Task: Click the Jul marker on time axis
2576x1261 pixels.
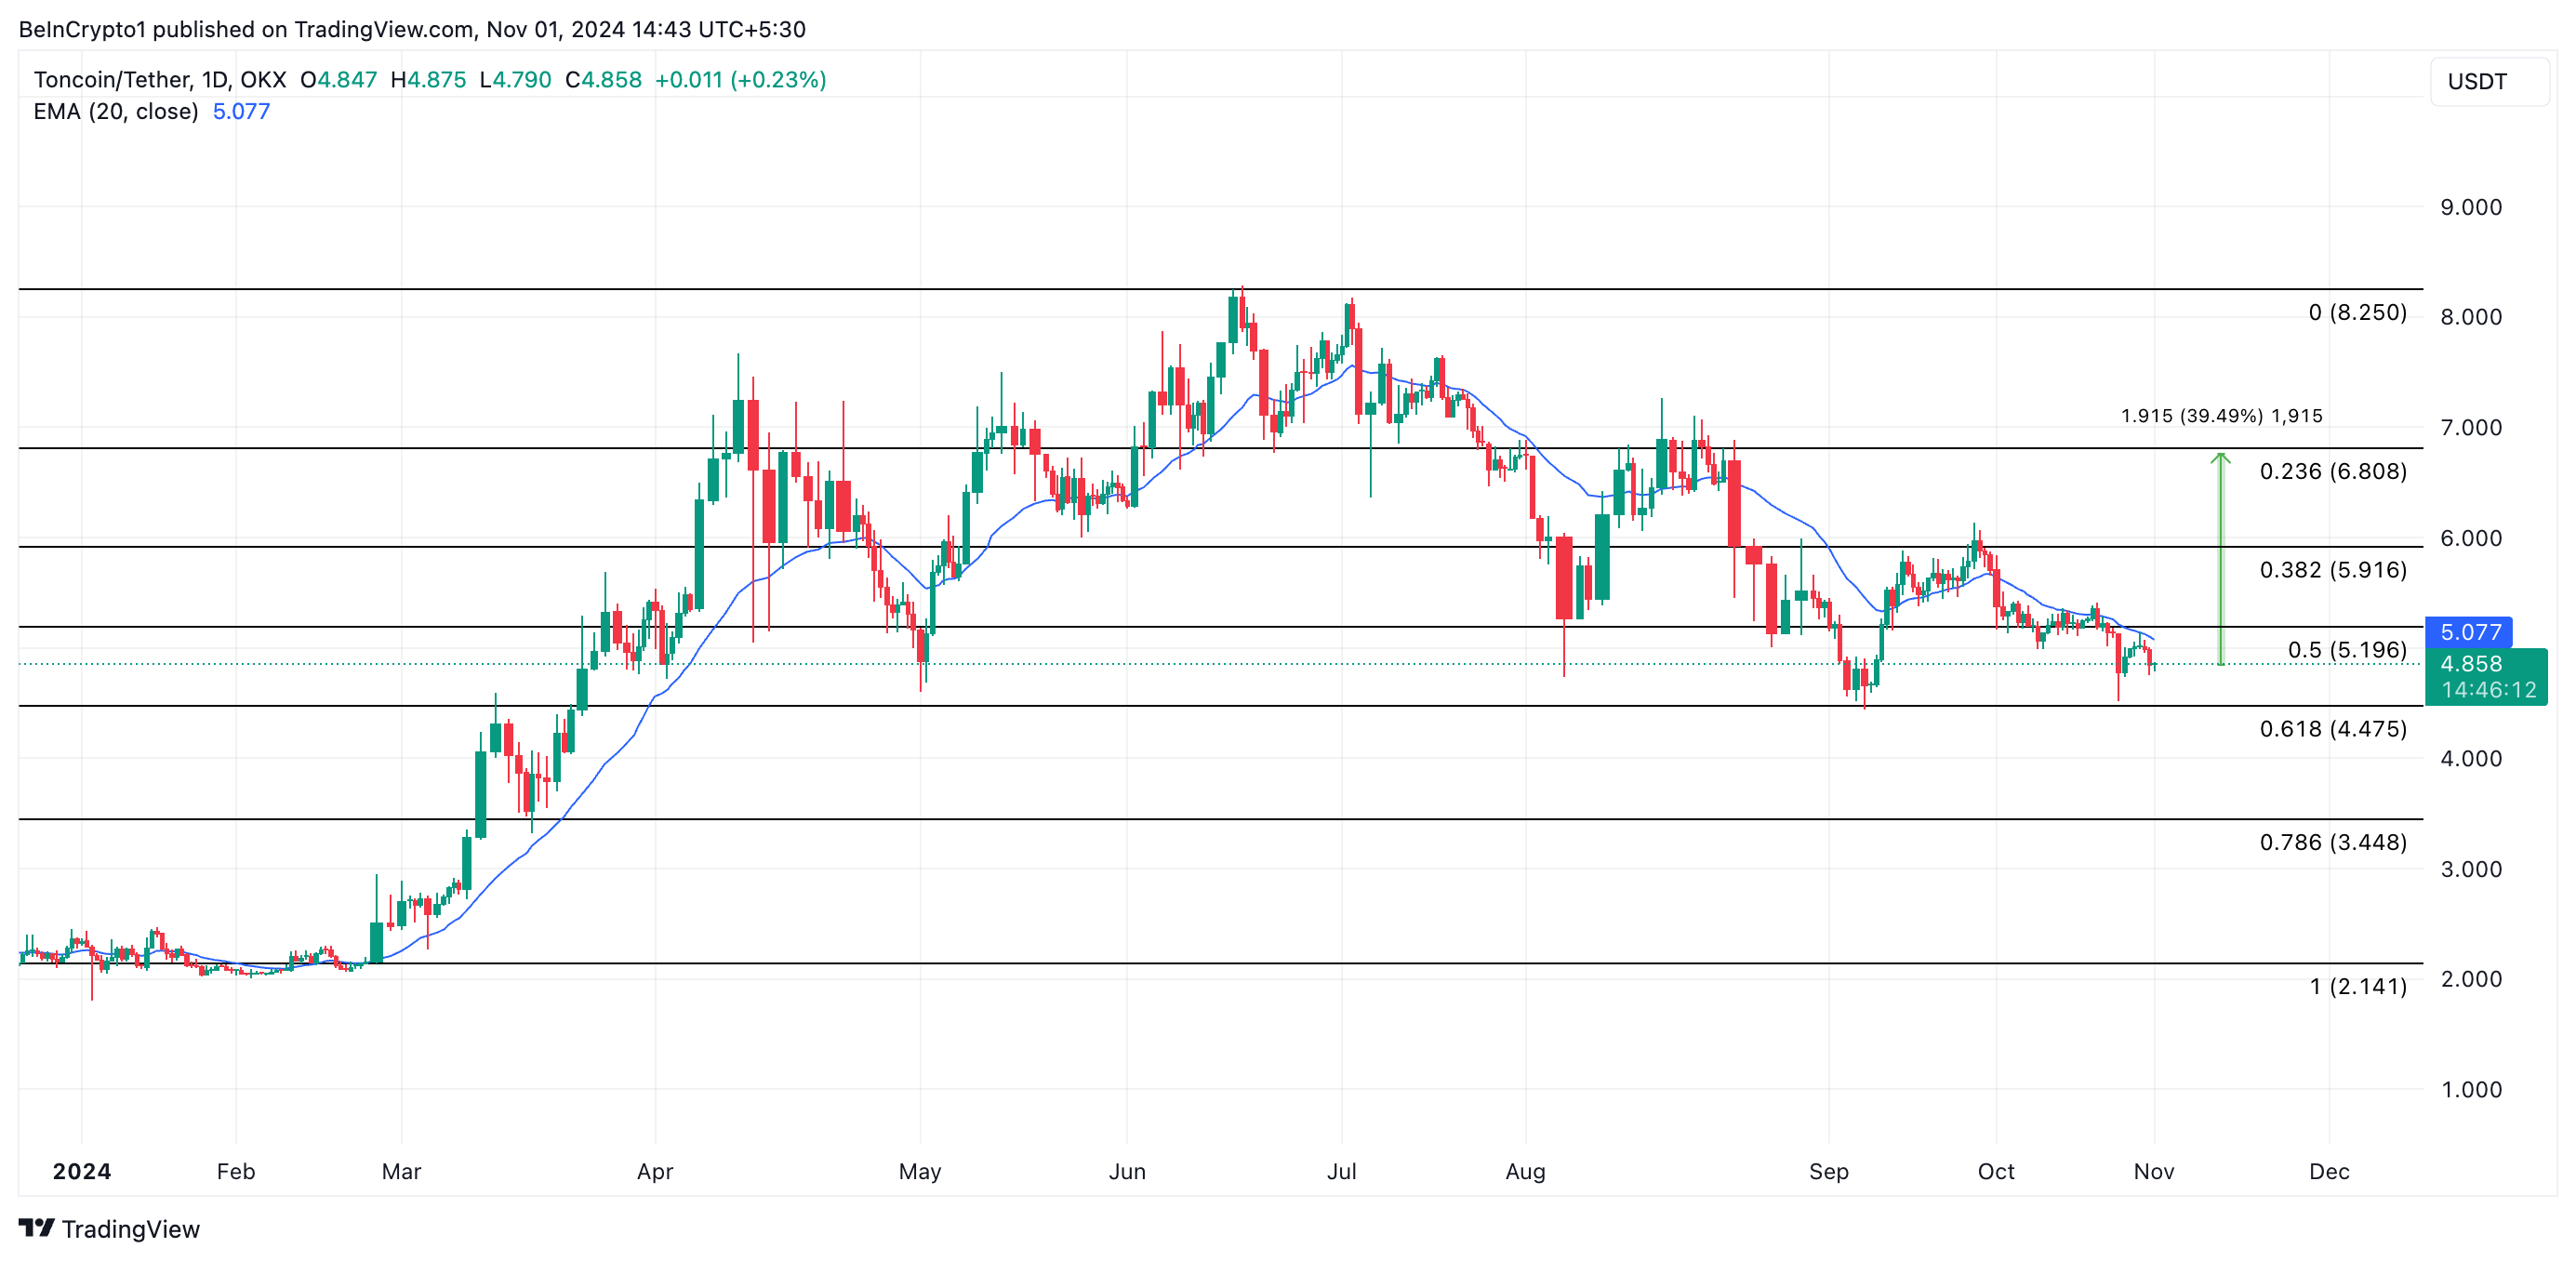Action: coord(1341,1171)
